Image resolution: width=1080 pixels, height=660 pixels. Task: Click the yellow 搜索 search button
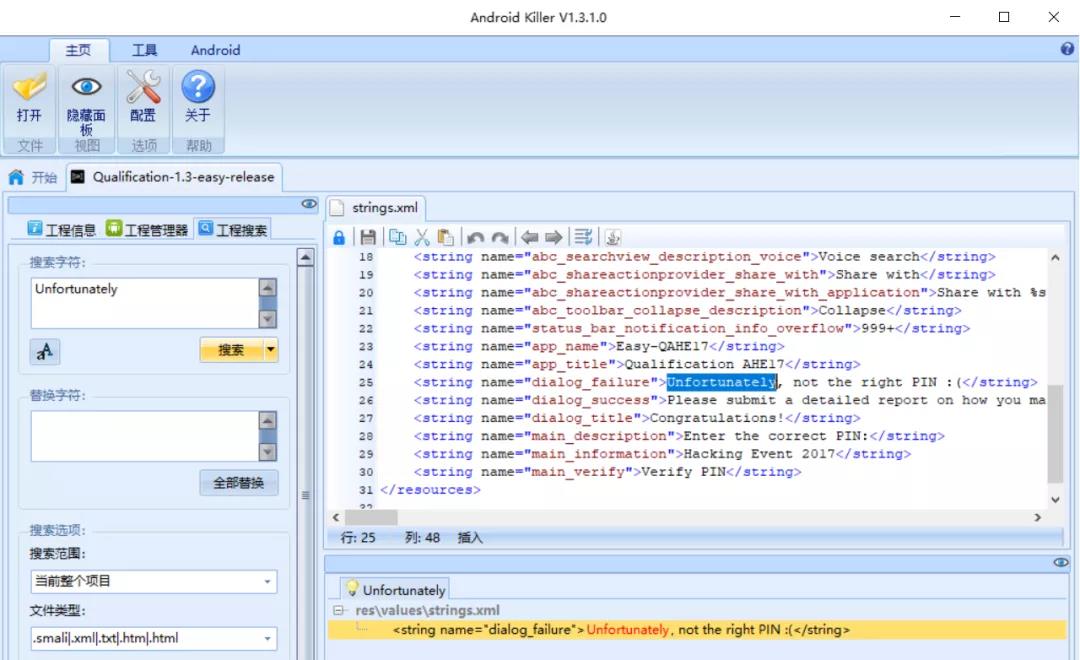click(x=231, y=350)
